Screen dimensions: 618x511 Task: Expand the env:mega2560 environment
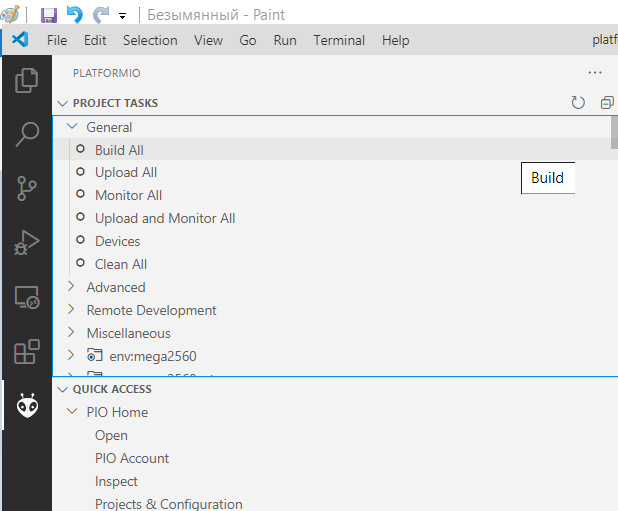(x=71, y=355)
